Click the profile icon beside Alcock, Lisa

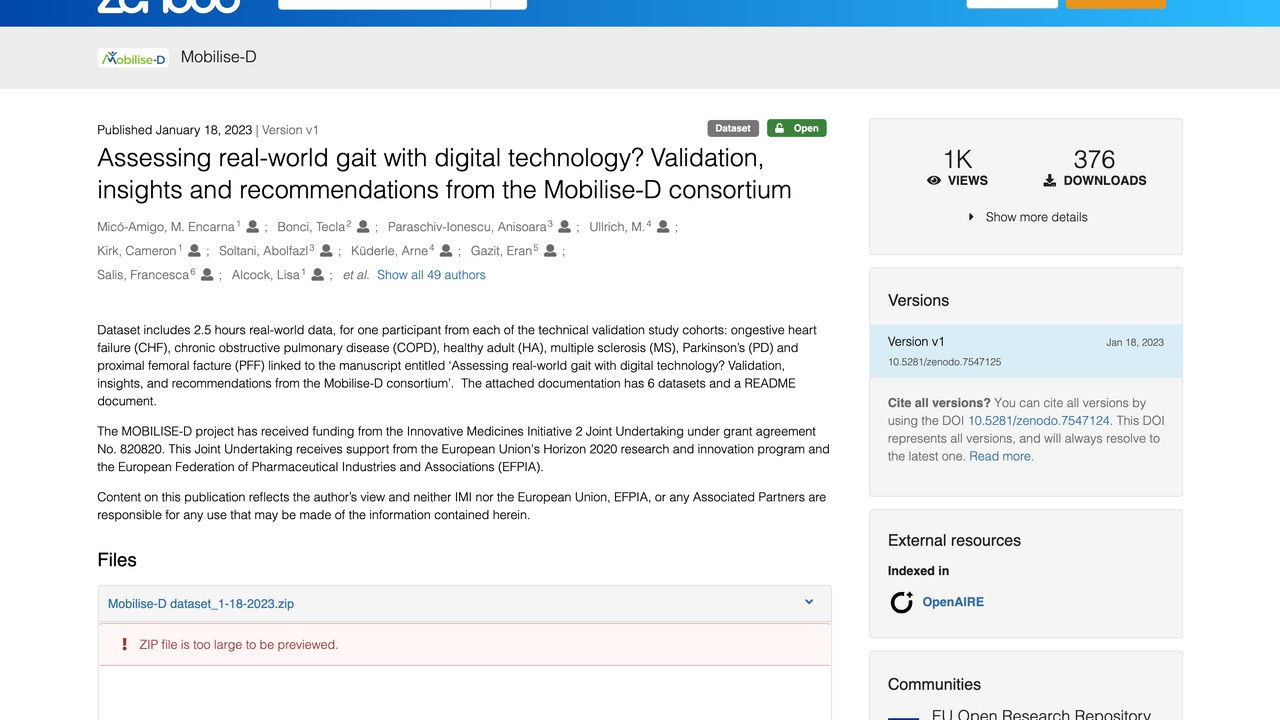pyautogui.click(x=318, y=275)
